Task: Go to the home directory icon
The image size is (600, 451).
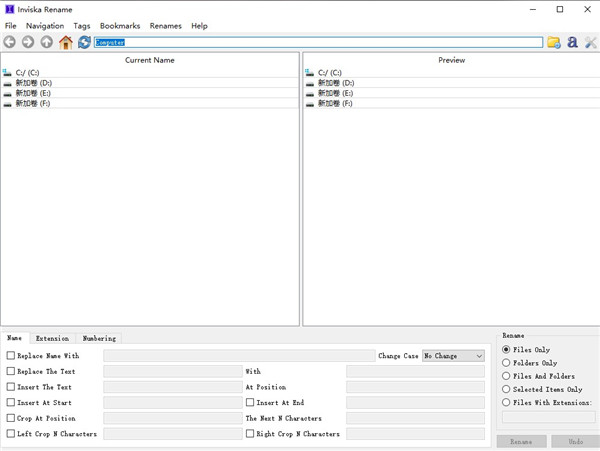Action: pyautogui.click(x=65, y=42)
